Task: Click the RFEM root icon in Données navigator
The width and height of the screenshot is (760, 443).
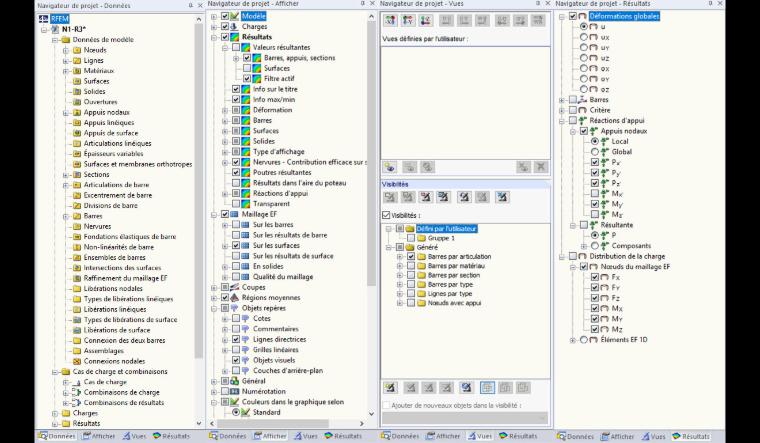Action: 44,19
